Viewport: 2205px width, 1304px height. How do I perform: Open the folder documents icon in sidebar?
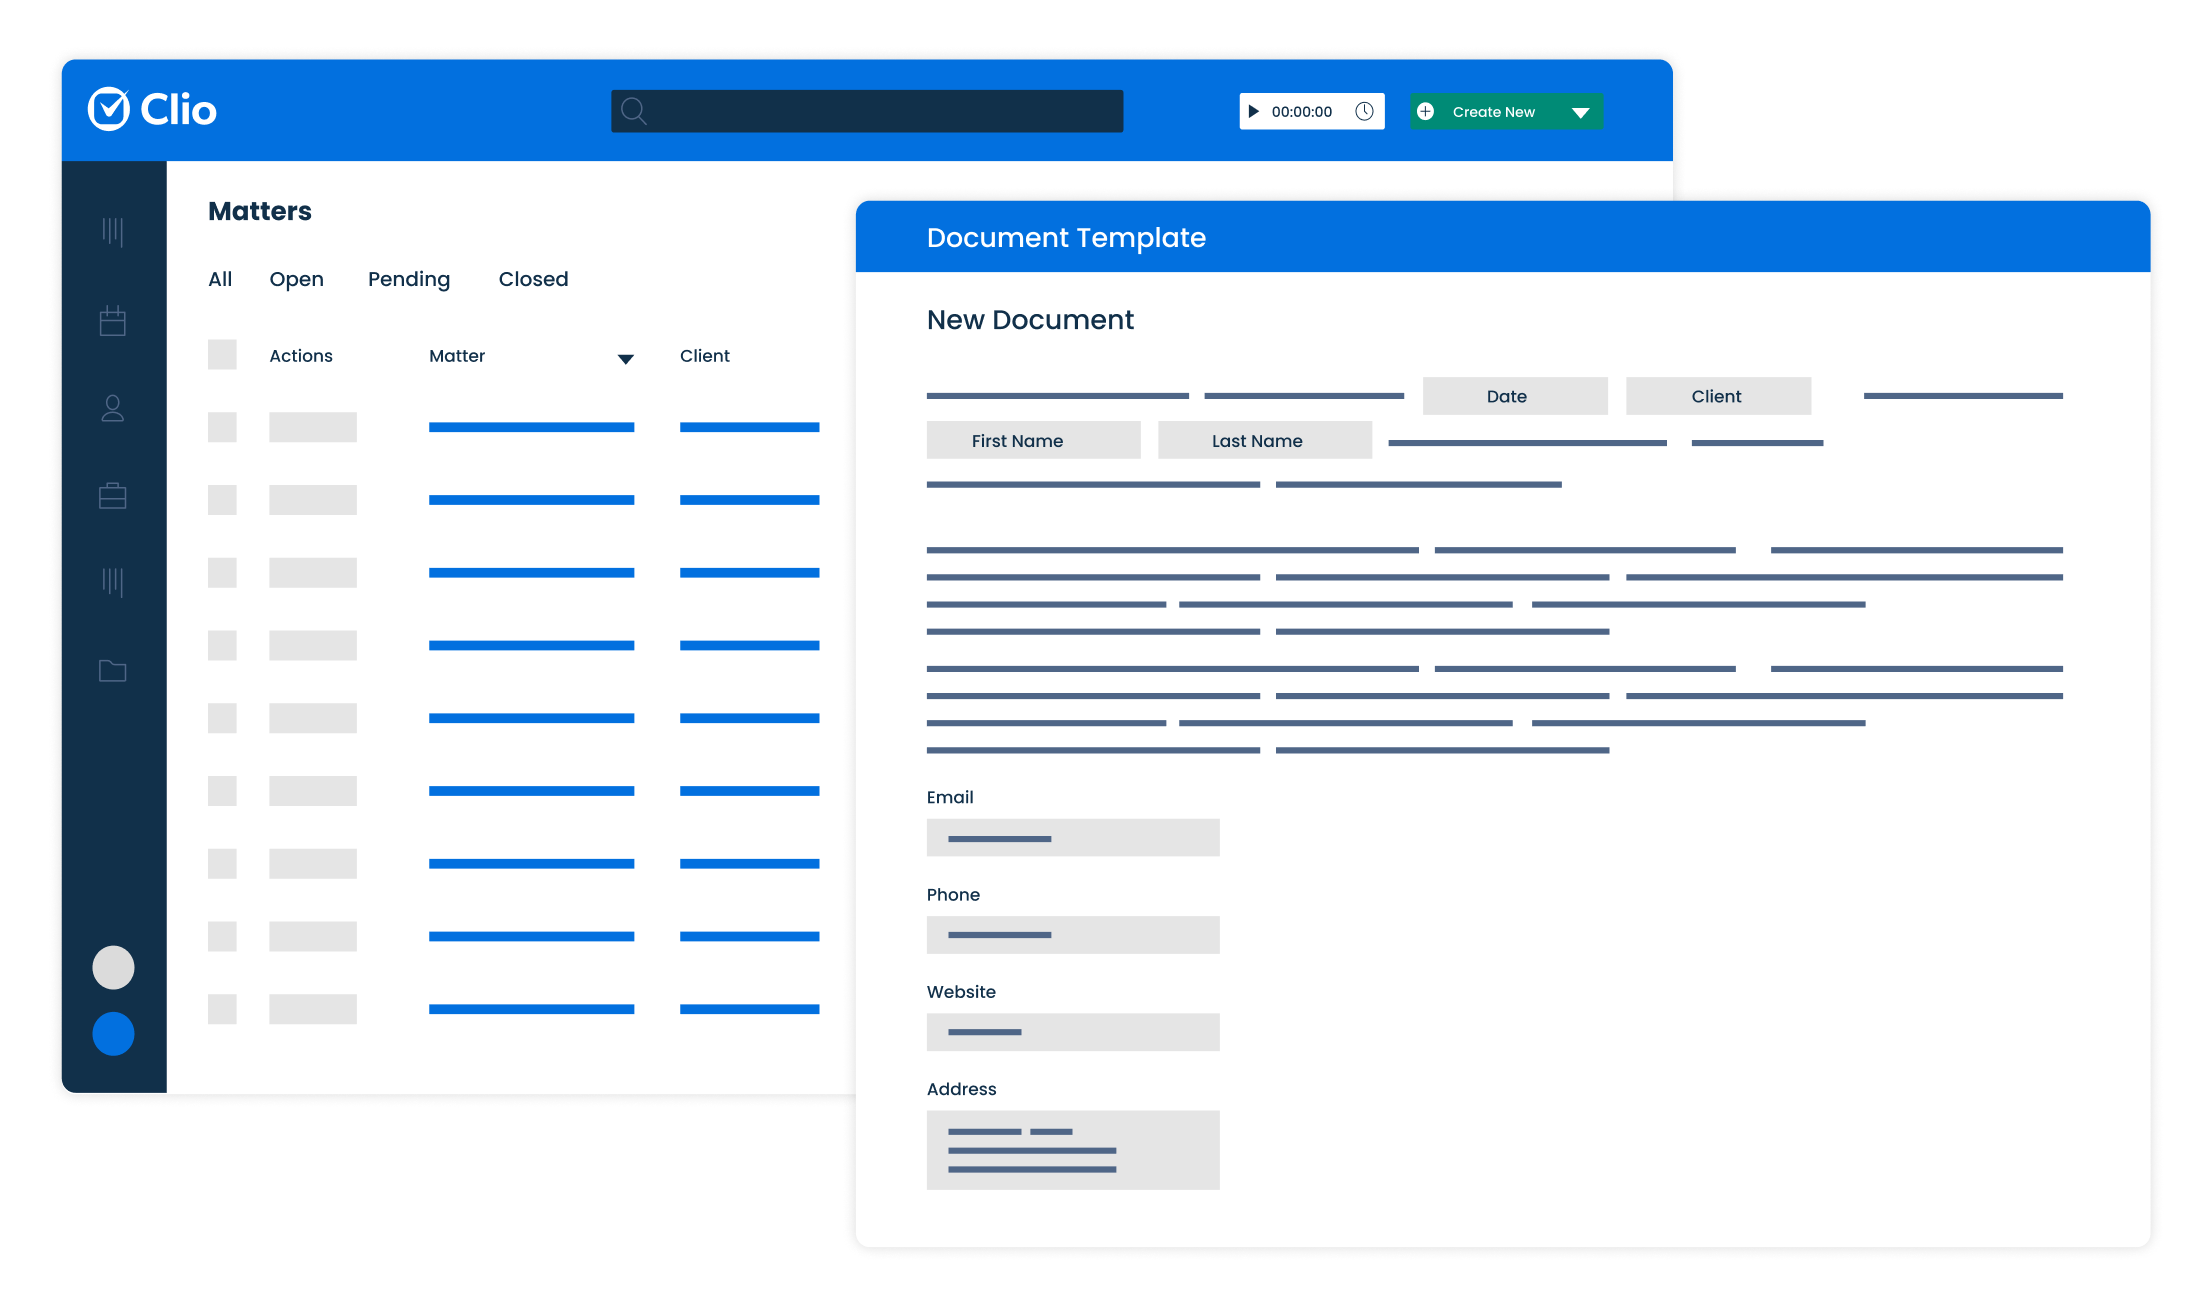click(x=113, y=670)
